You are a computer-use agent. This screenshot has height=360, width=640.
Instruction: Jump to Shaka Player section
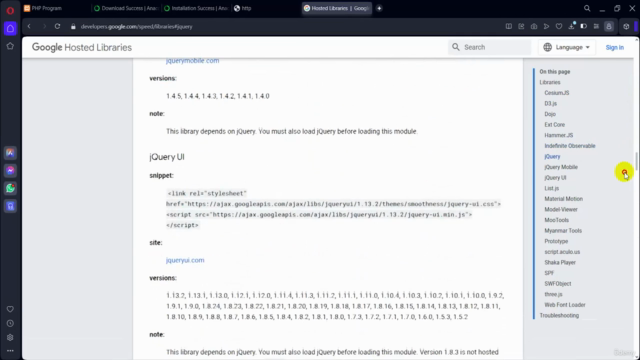click(560, 262)
